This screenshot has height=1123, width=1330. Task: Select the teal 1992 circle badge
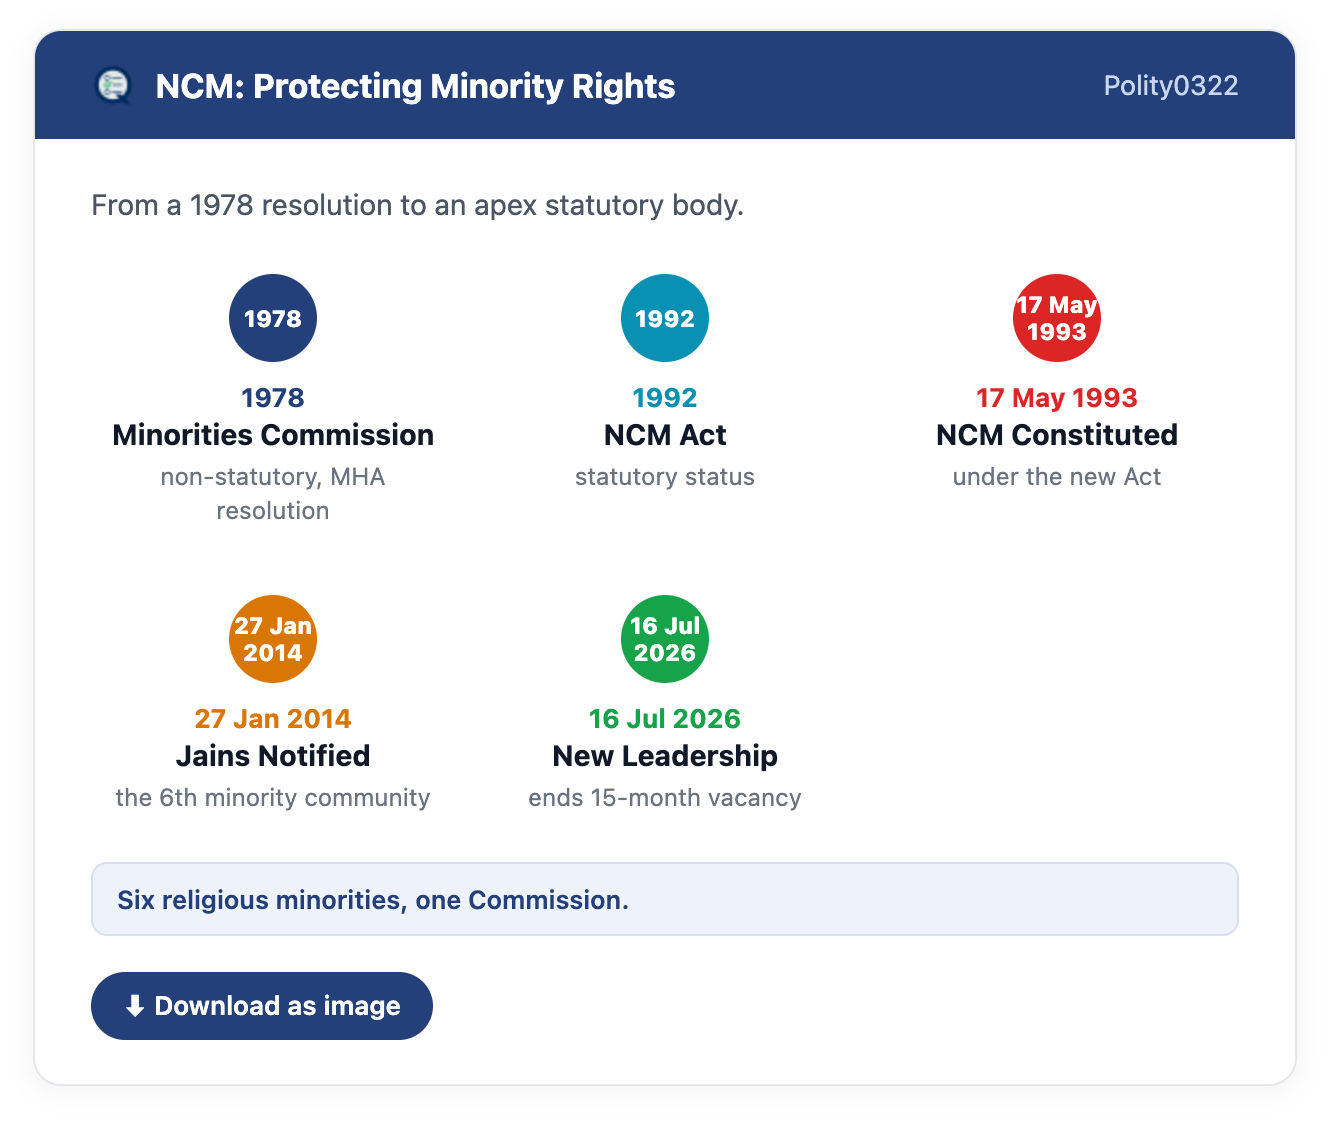(665, 318)
